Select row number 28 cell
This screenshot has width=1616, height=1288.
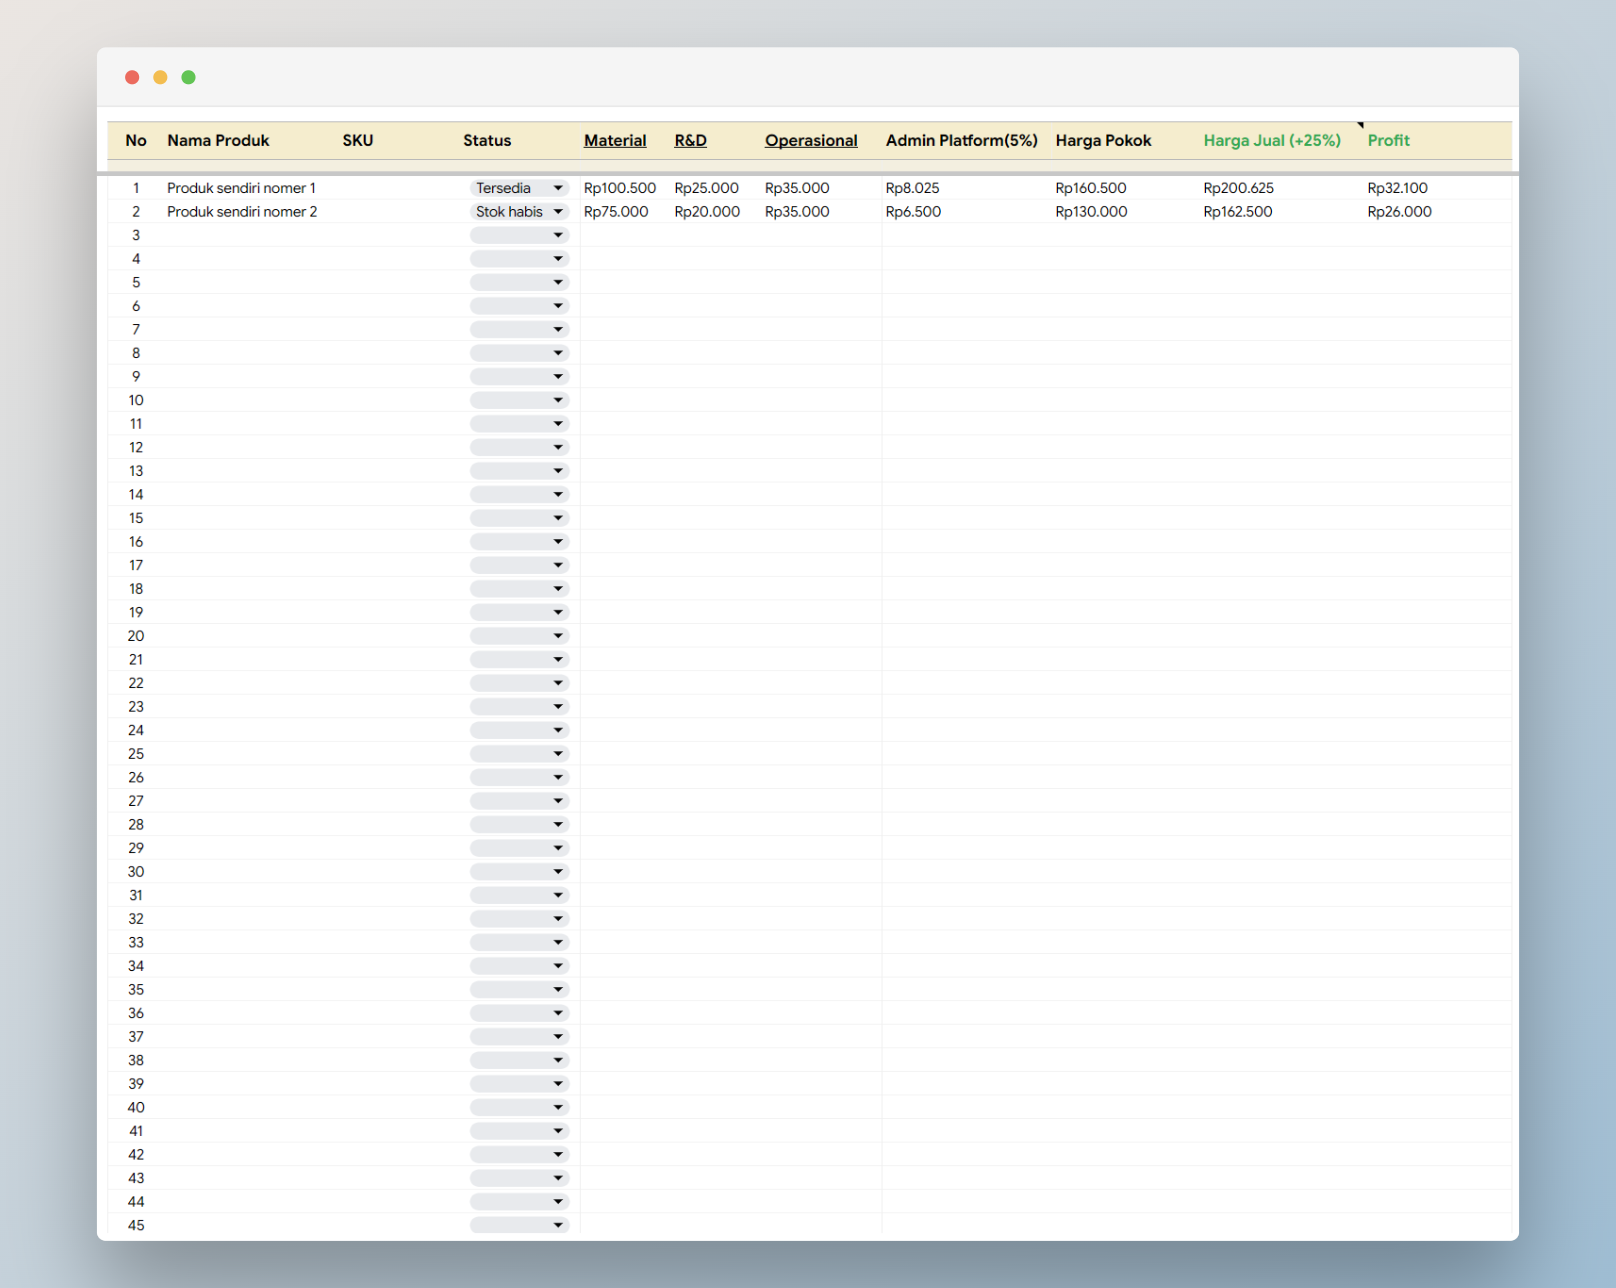coord(136,825)
